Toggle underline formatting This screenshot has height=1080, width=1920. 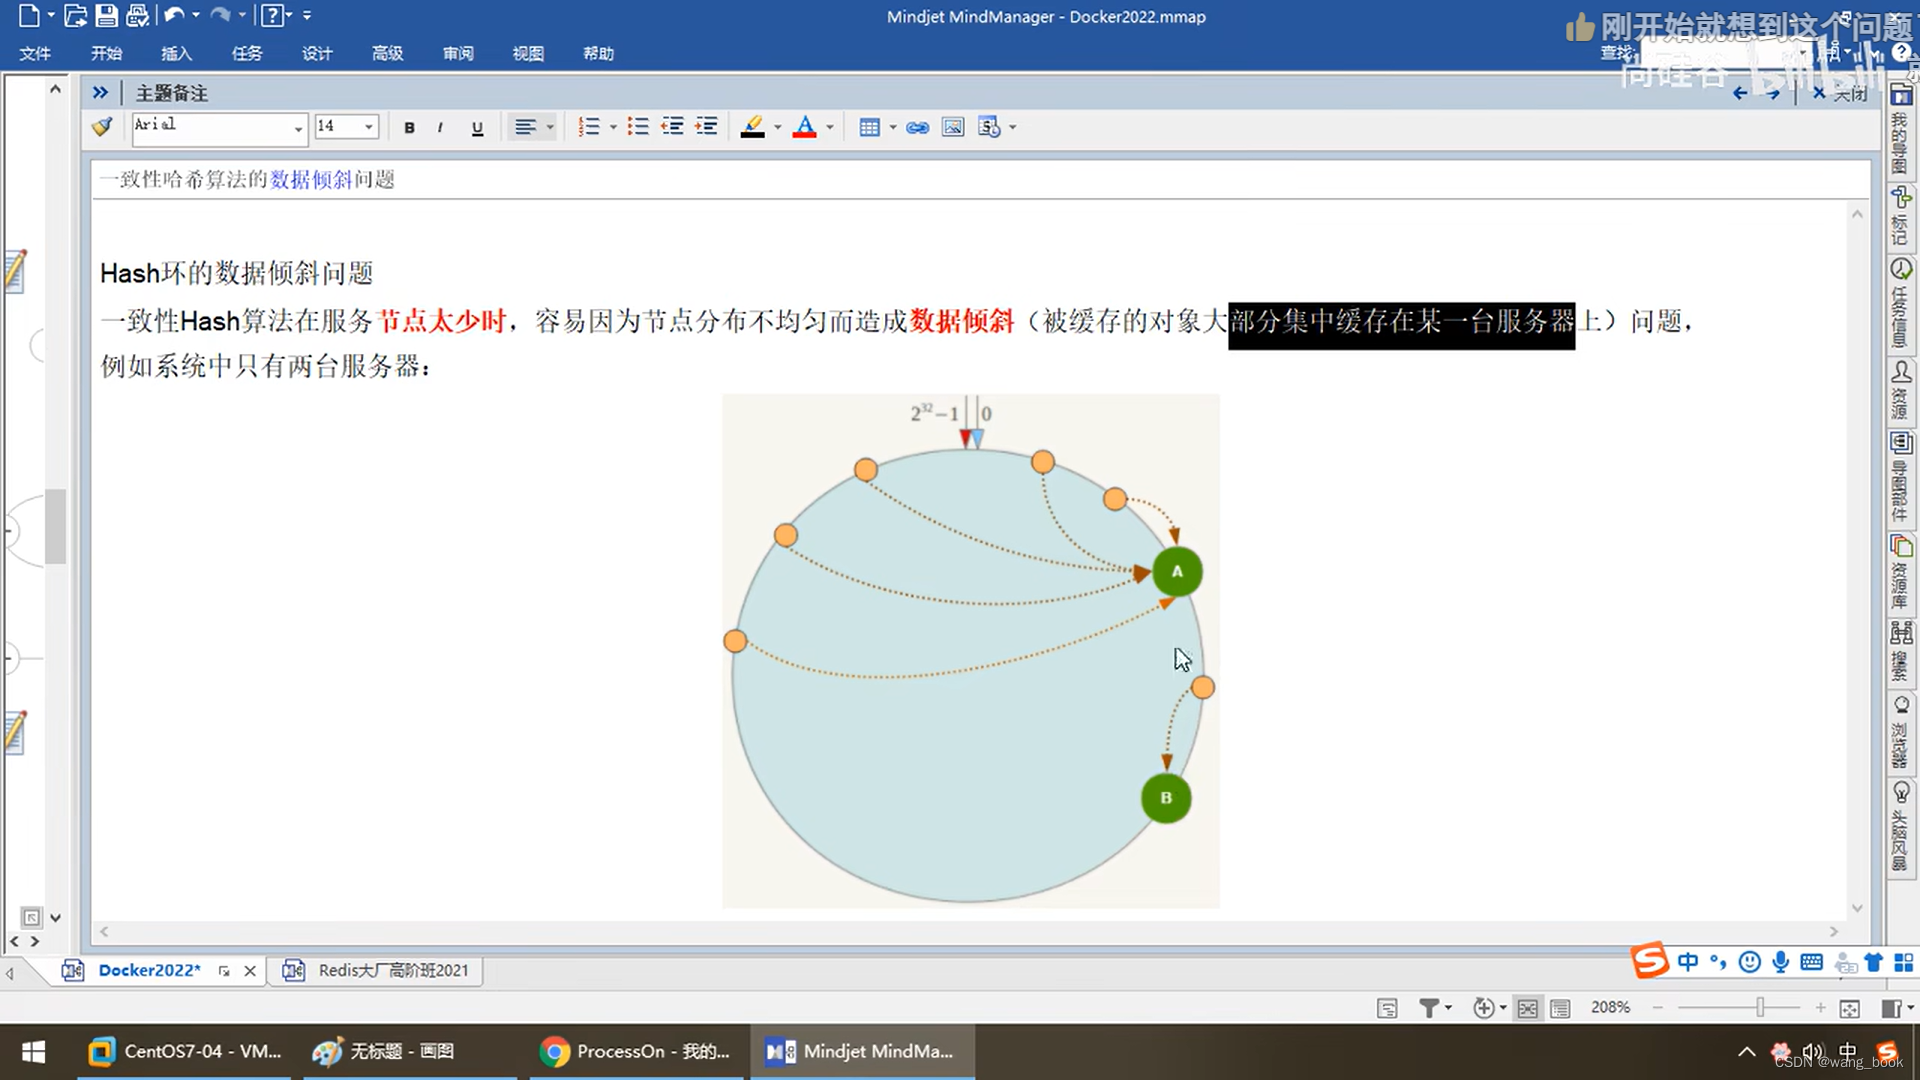coord(477,128)
